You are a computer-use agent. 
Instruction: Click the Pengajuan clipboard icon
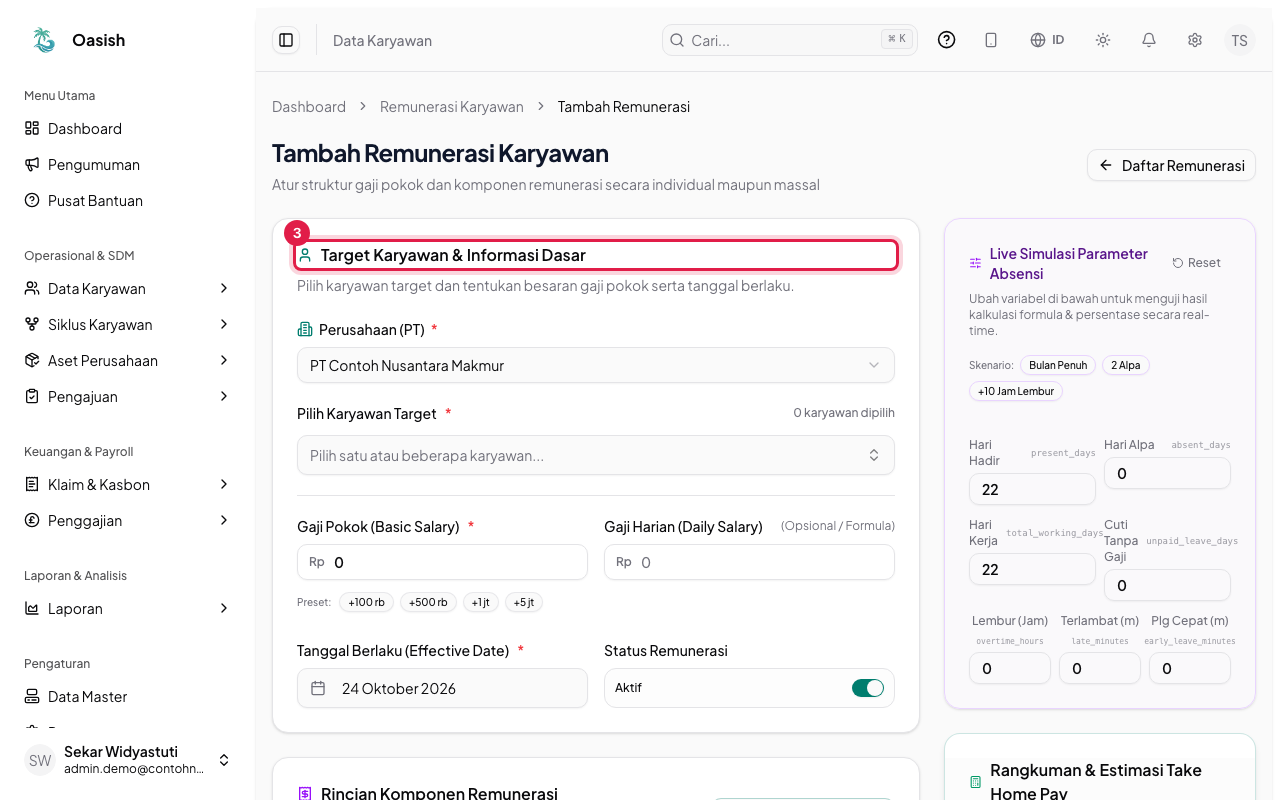pyautogui.click(x=32, y=396)
